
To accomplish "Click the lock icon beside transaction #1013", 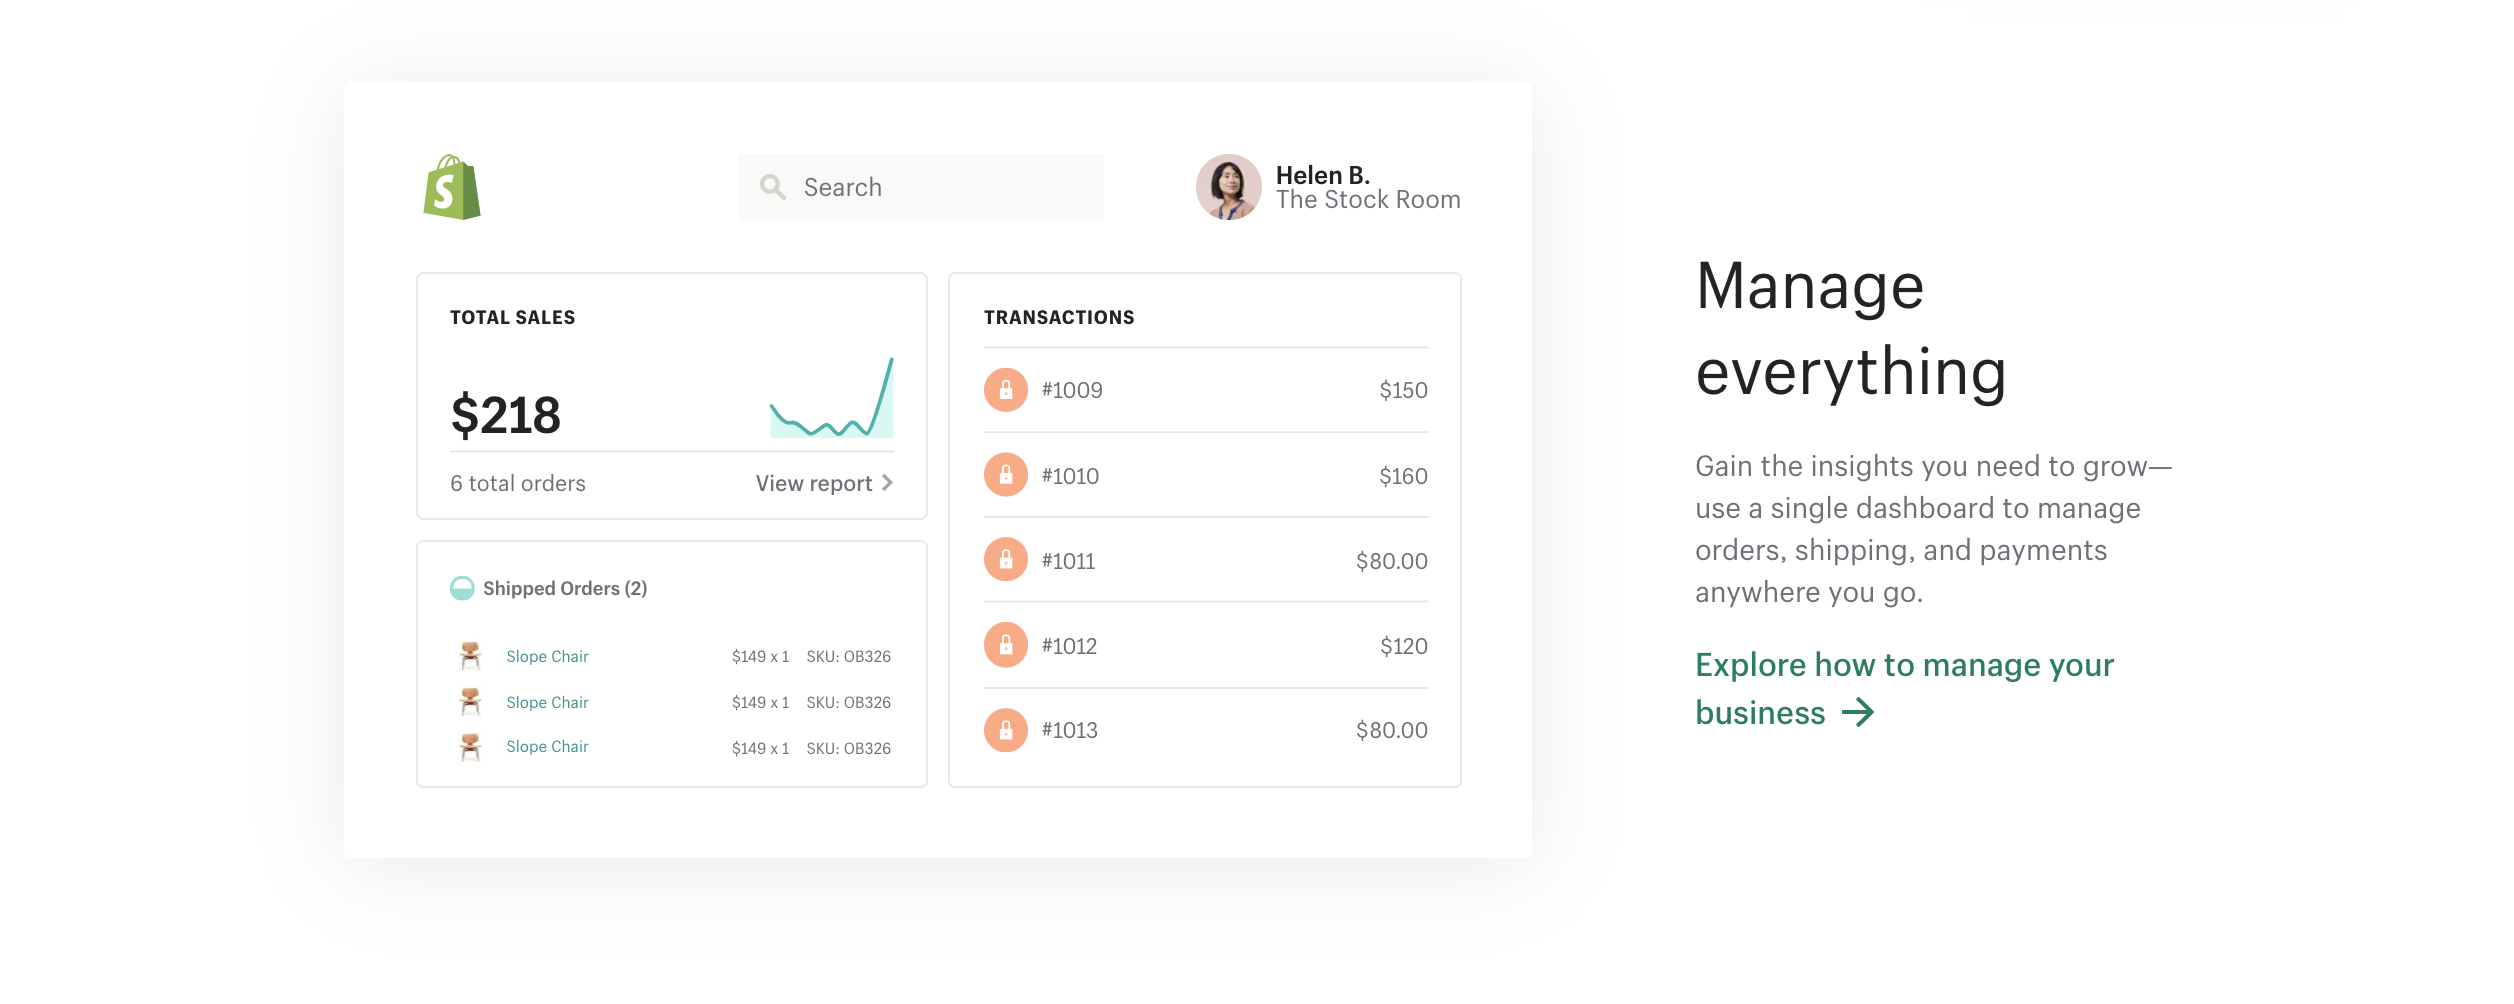I will pos(1004,730).
